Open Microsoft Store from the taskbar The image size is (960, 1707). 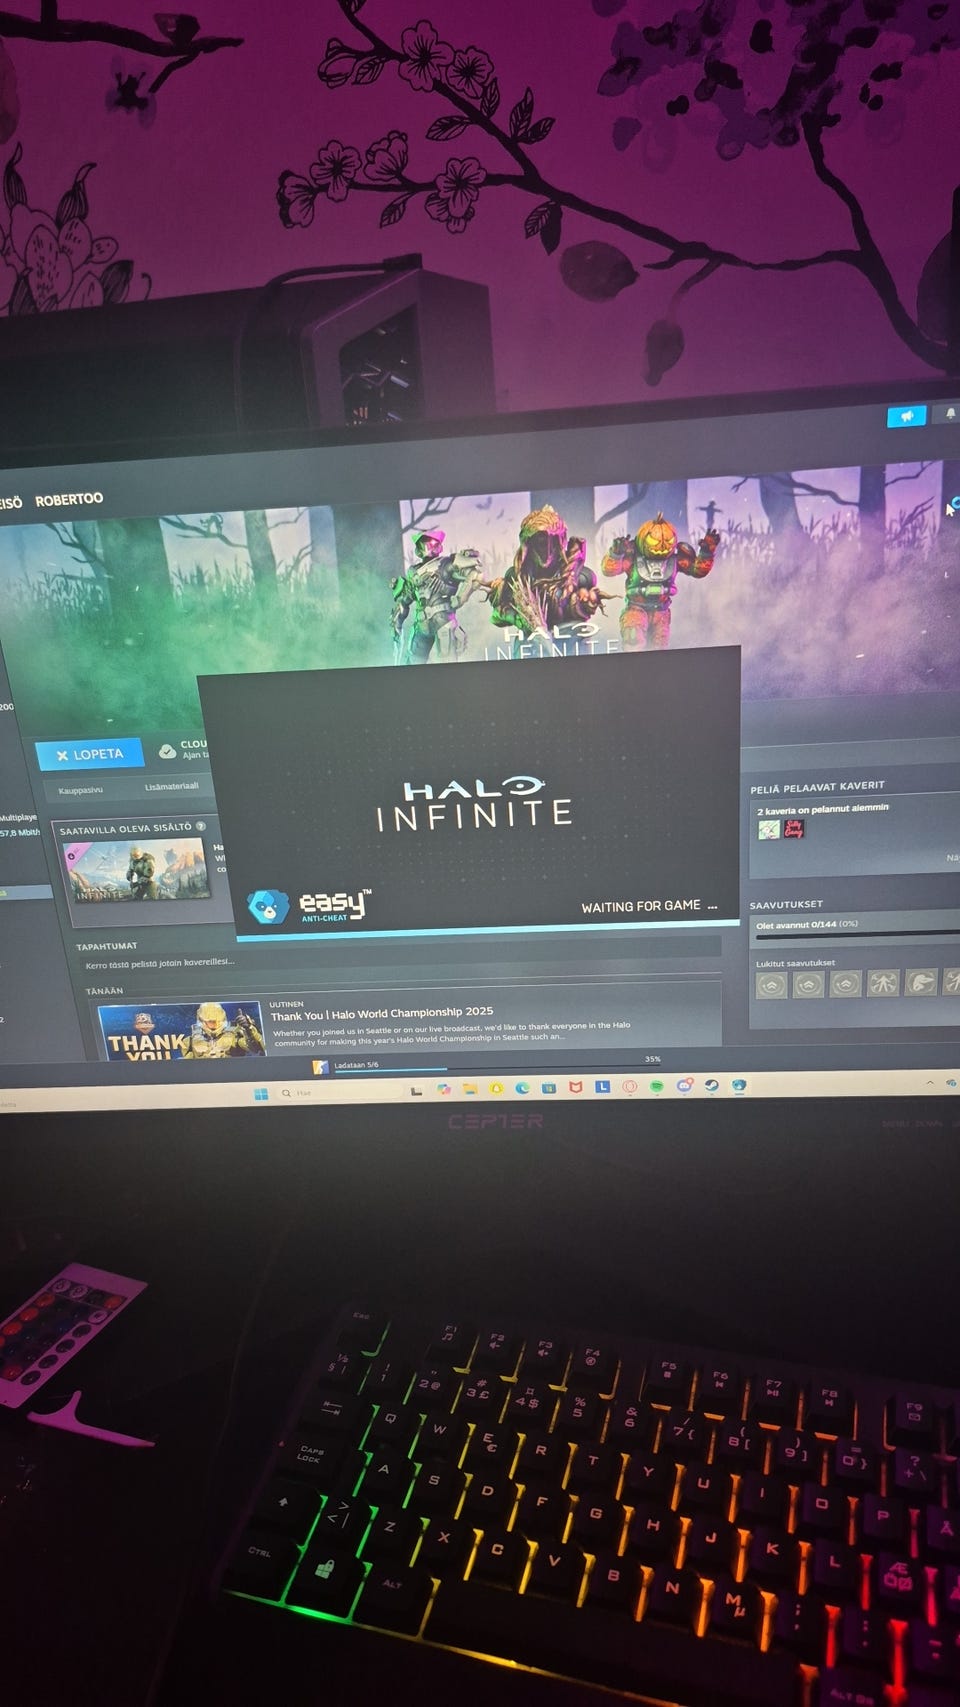(x=548, y=1088)
